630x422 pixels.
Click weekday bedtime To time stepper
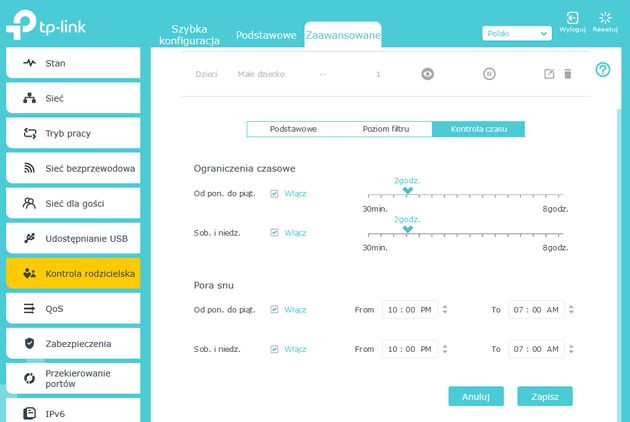(x=571, y=309)
